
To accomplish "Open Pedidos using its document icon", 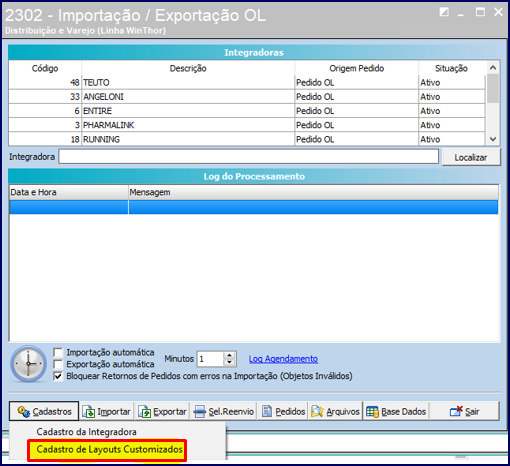I will (267, 412).
